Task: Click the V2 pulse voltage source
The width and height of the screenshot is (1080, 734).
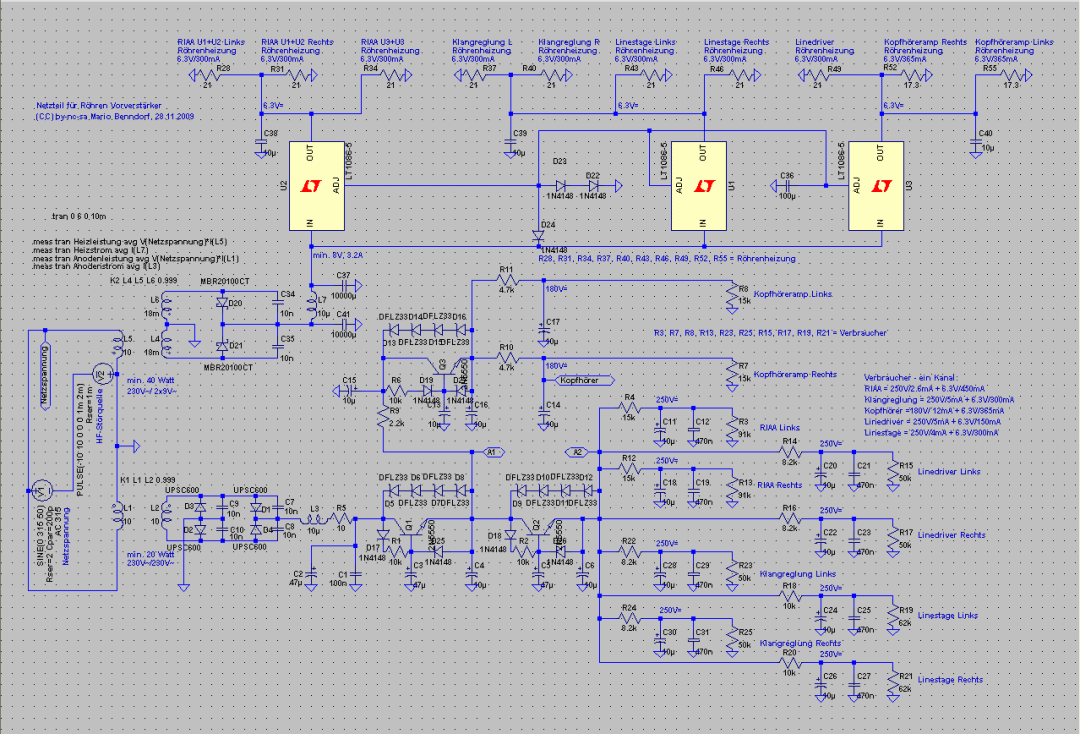Action: tap(102, 375)
